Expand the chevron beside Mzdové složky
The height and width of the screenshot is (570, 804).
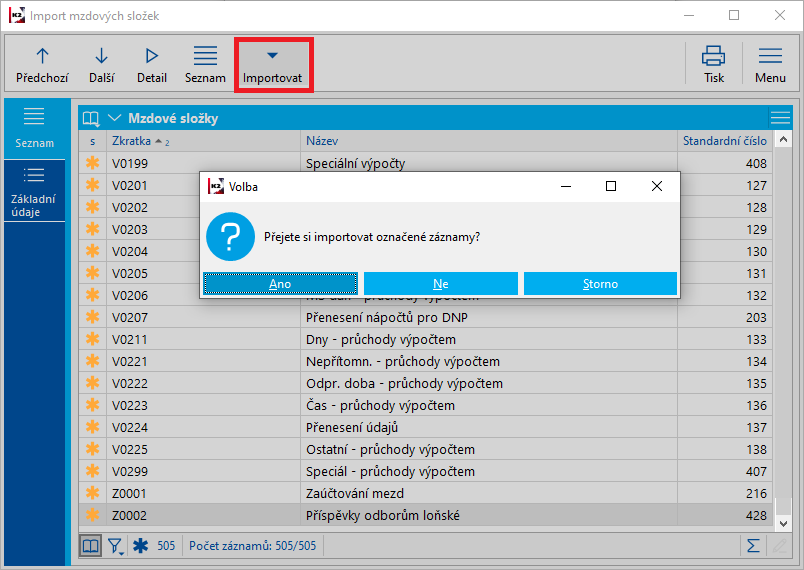click(114, 118)
